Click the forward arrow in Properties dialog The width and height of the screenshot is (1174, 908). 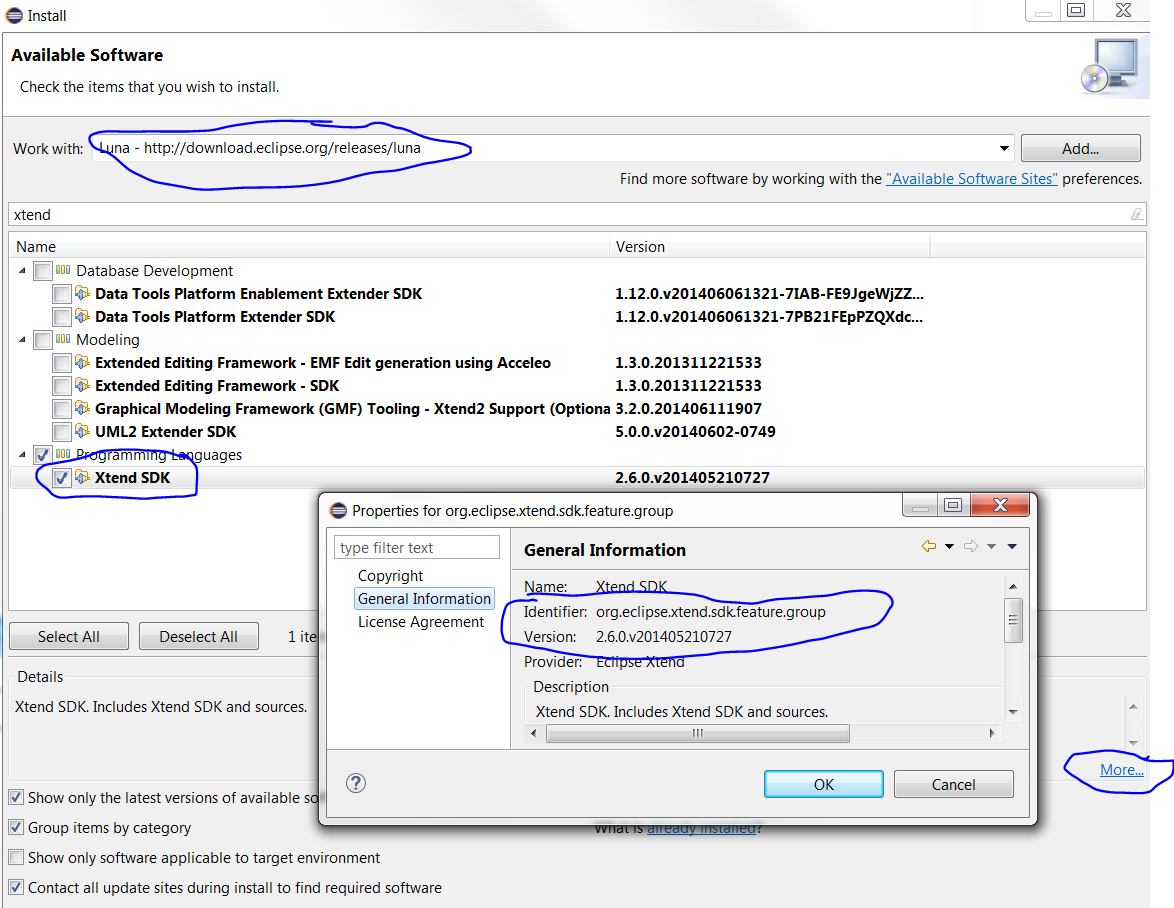[971, 546]
